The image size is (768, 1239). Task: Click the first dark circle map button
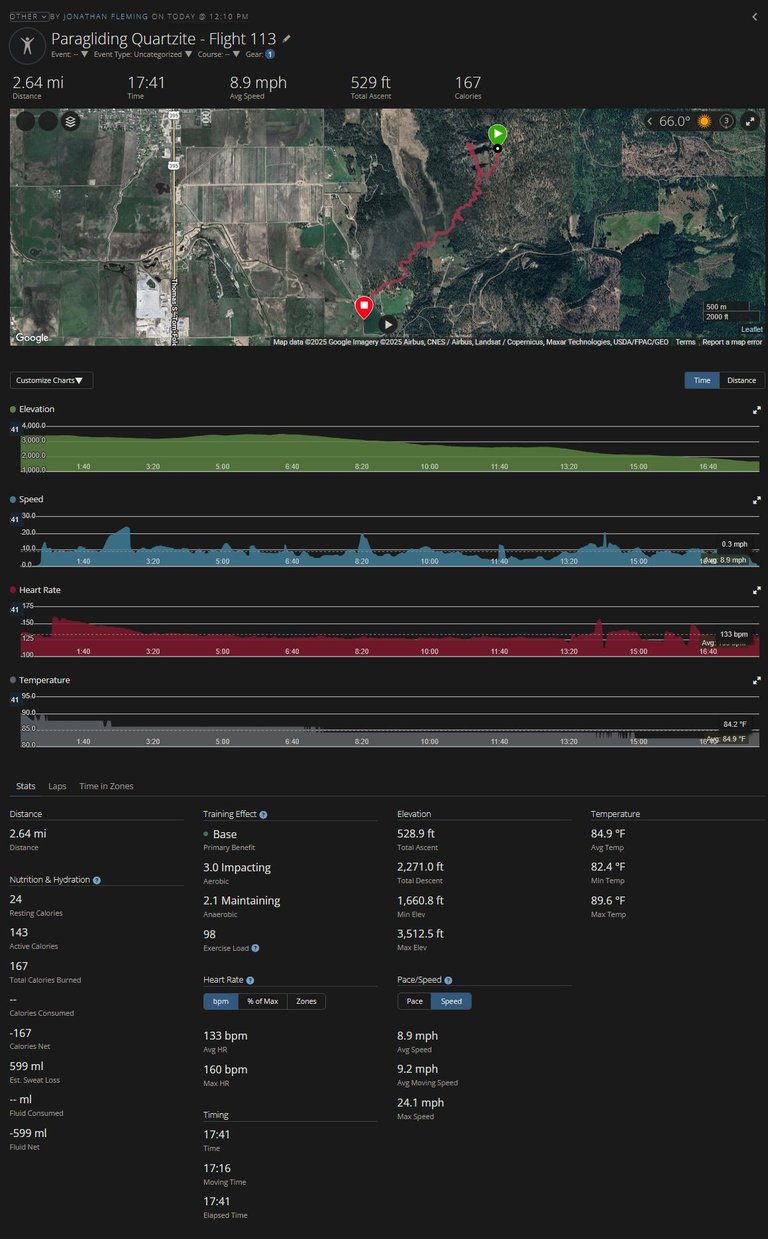tap(26, 121)
